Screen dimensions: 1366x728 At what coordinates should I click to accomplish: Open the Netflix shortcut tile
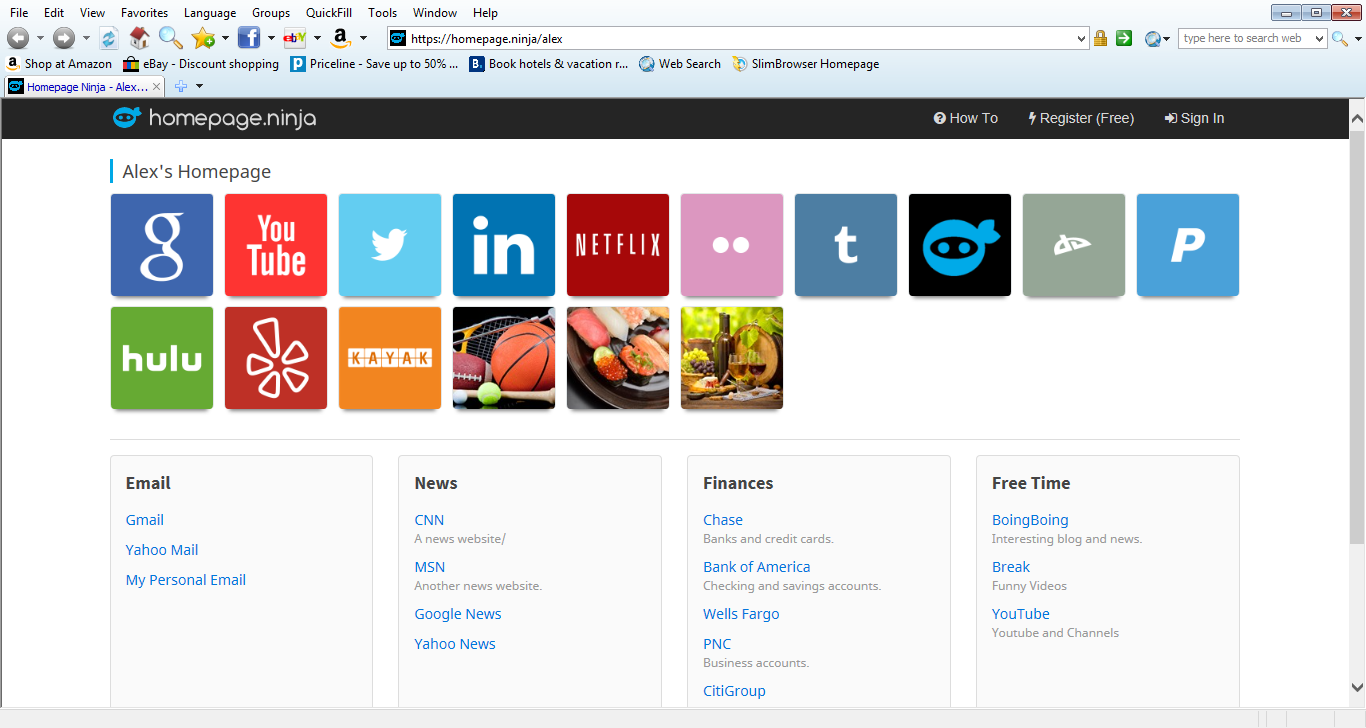[617, 244]
